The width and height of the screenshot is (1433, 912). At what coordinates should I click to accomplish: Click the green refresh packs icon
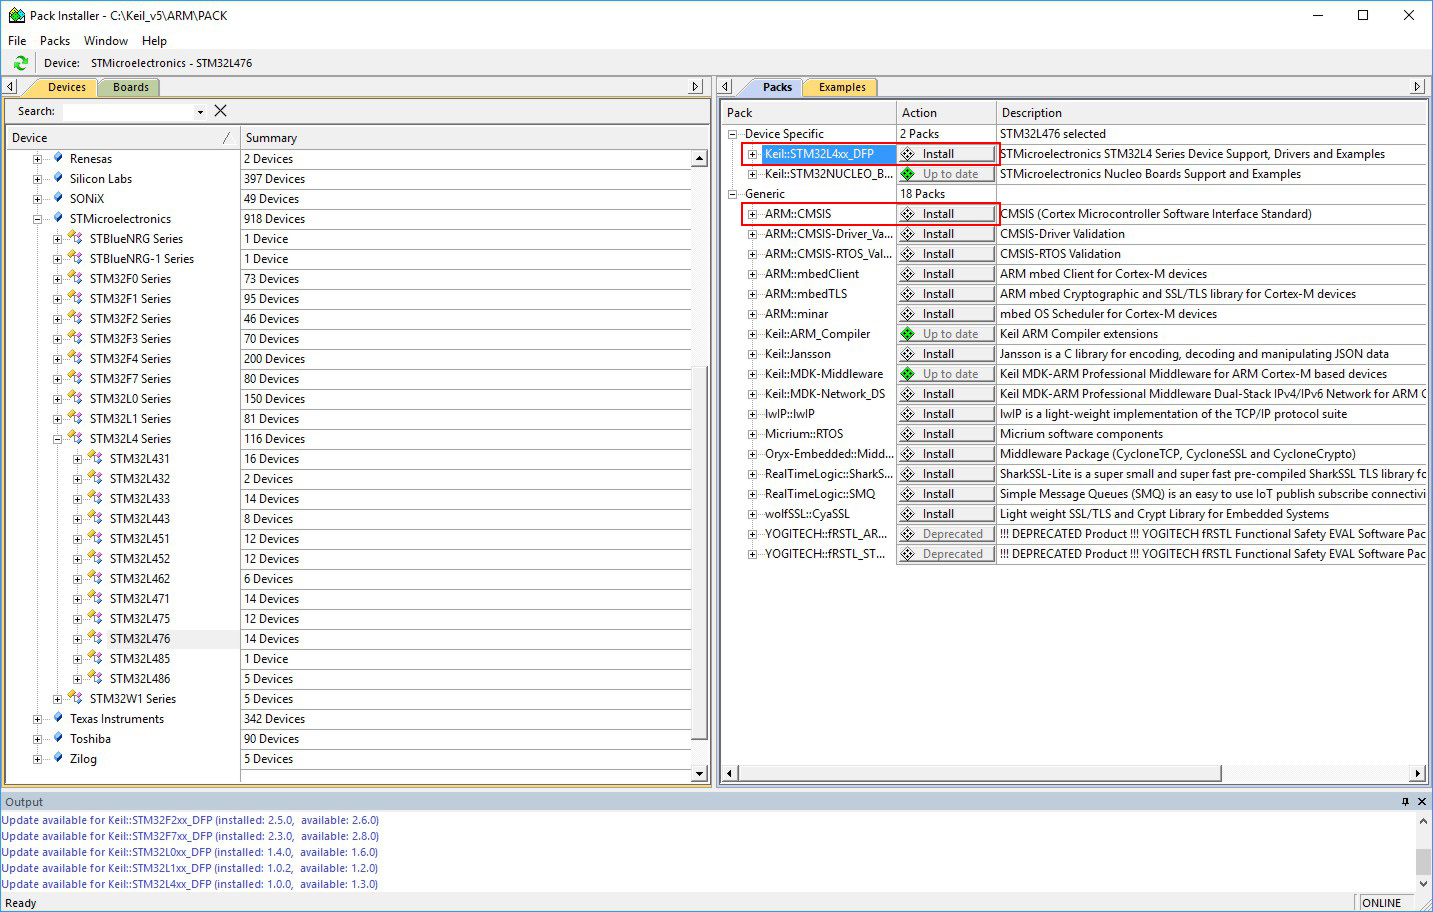click(x=20, y=63)
